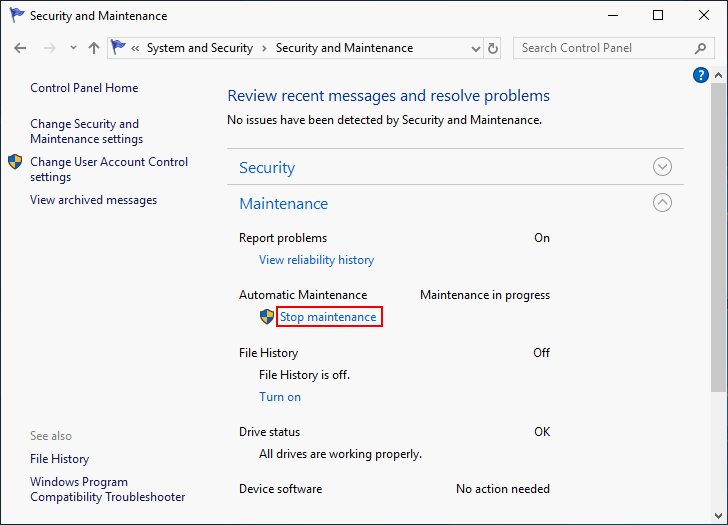This screenshot has height=525, width=728.
Task: Click Security and Maintenance breadcrumb
Action: click(x=344, y=48)
